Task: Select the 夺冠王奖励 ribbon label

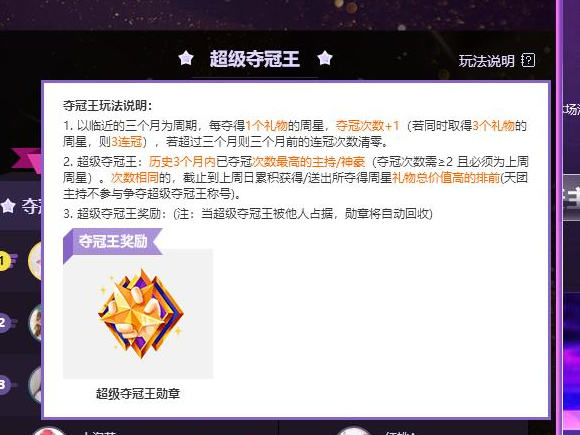Action: coord(113,241)
